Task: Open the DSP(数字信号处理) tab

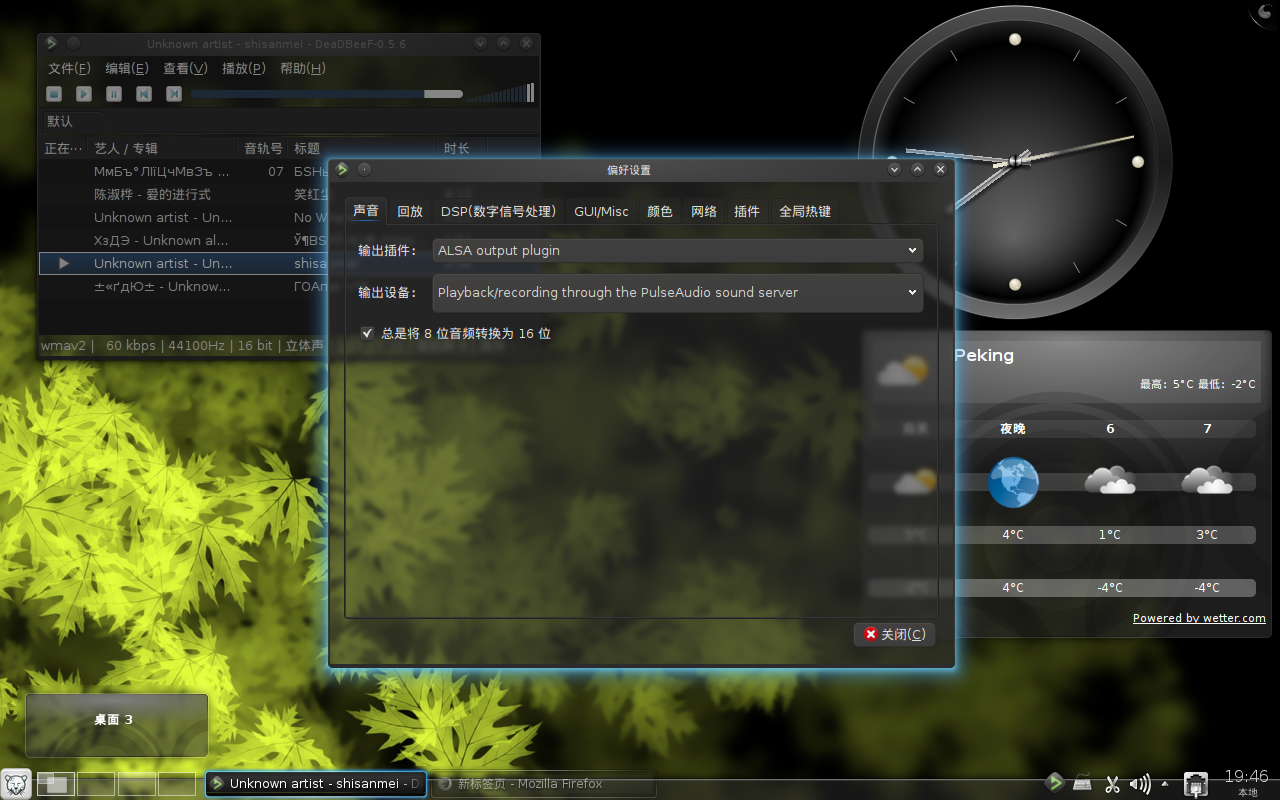Action: [x=498, y=211]
